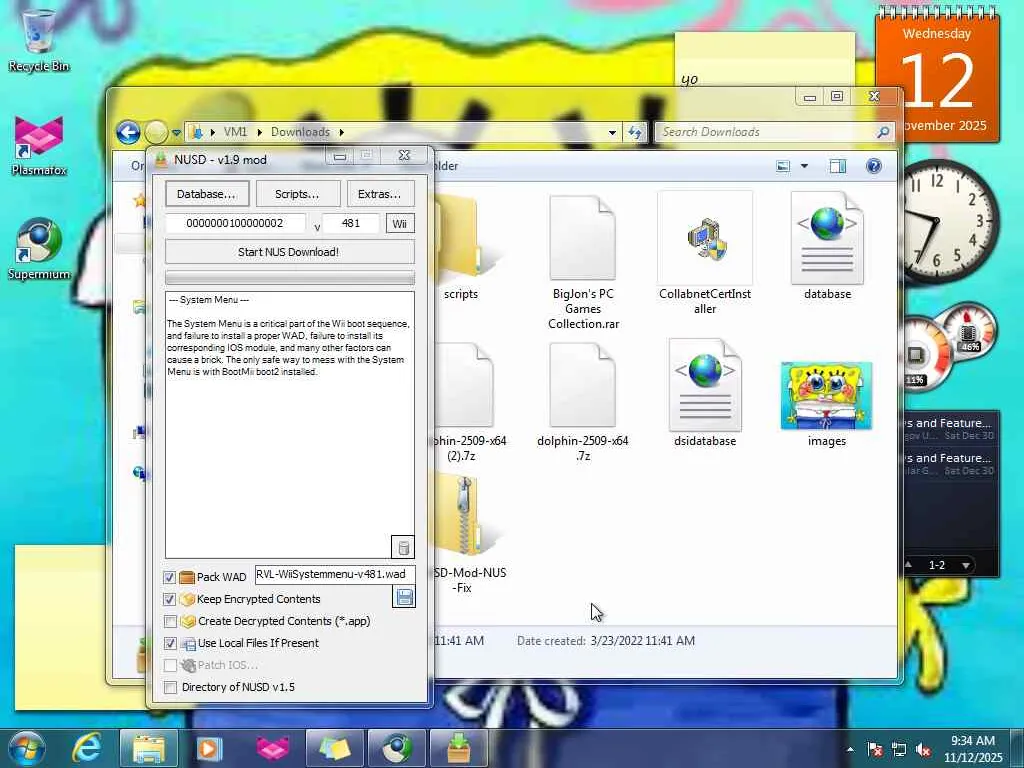Open the Start menu
The image size is (1024, 768).
(27, 748)
